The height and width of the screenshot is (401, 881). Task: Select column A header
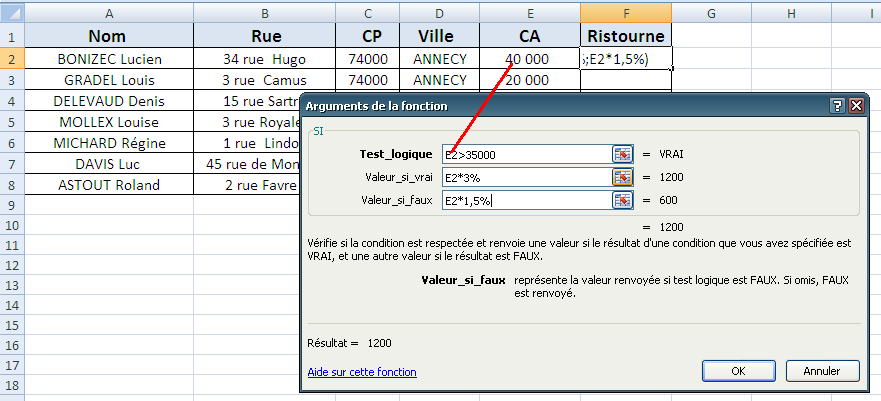pos(109,13)
